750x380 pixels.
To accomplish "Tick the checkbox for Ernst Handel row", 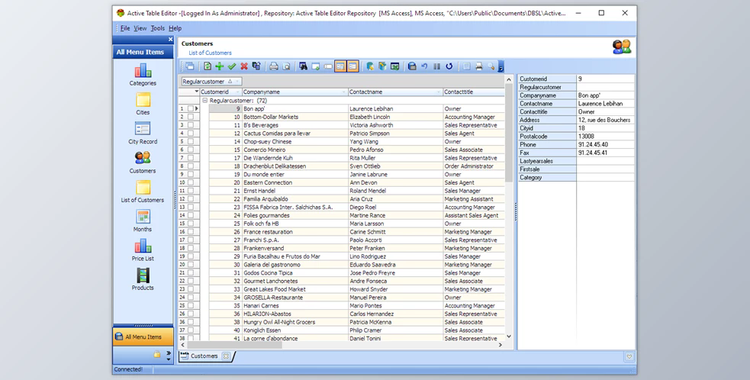I will tap(190, 190).
